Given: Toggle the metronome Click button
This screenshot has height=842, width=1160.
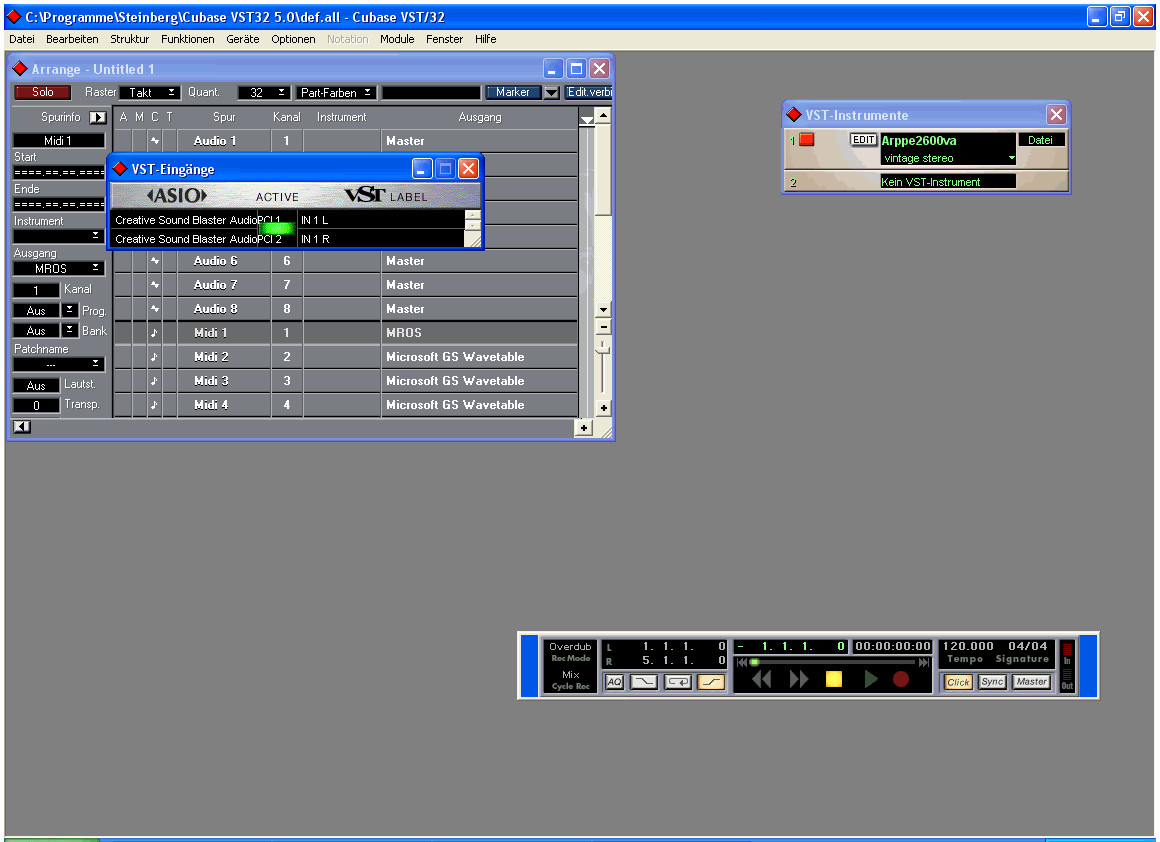Looking at the screenshot, I should coord(958,682).
